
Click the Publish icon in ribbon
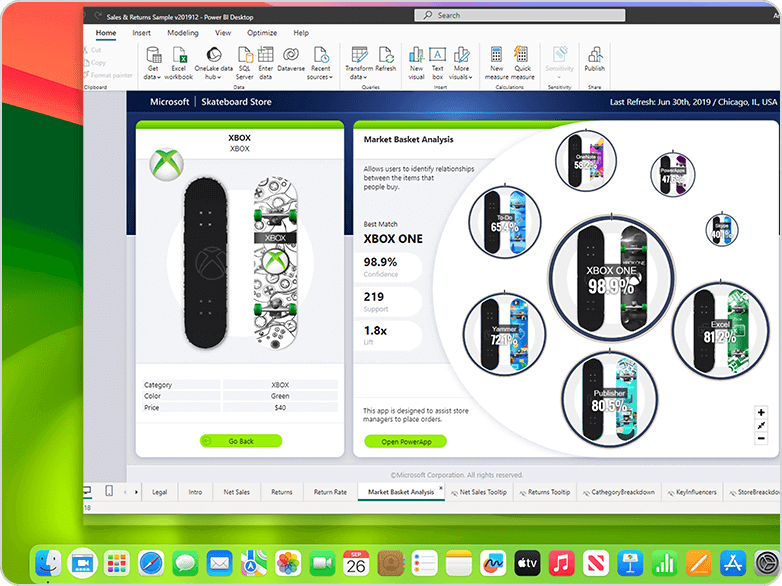click(594, 57)
